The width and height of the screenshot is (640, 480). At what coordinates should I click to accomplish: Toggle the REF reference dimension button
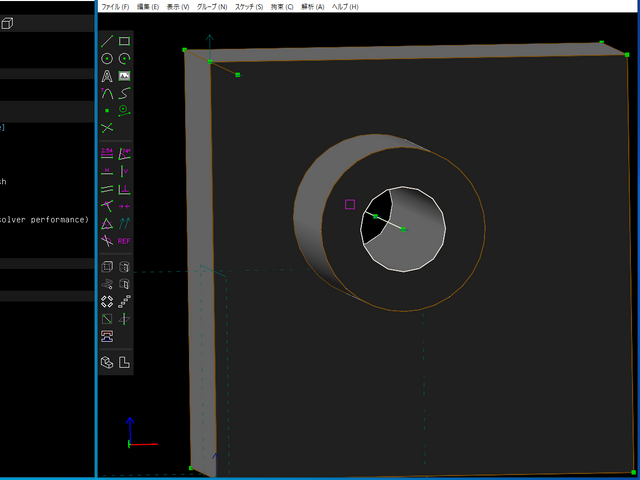[x=124, y=241]
